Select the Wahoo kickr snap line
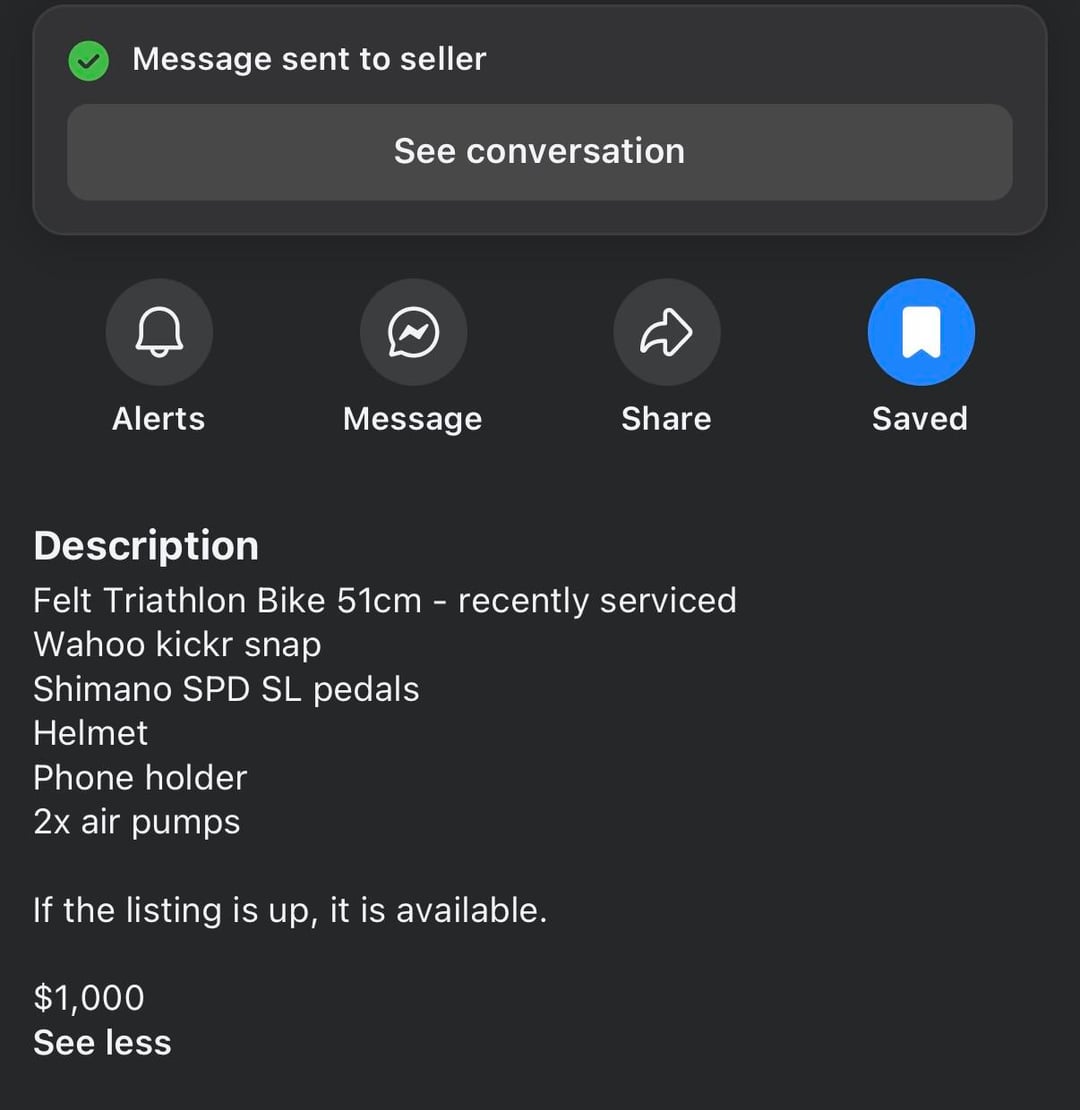Viewport: 1080px width, 1110px height. coord(177,644)
